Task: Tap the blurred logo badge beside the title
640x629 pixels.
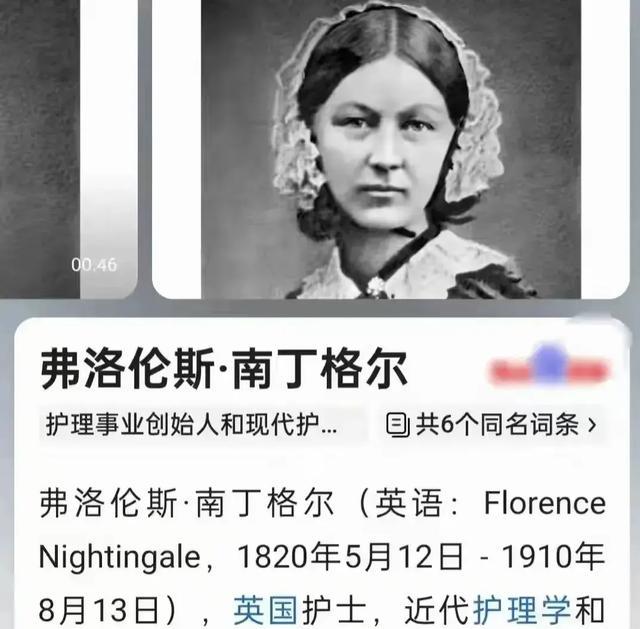Action: point(549,366)
